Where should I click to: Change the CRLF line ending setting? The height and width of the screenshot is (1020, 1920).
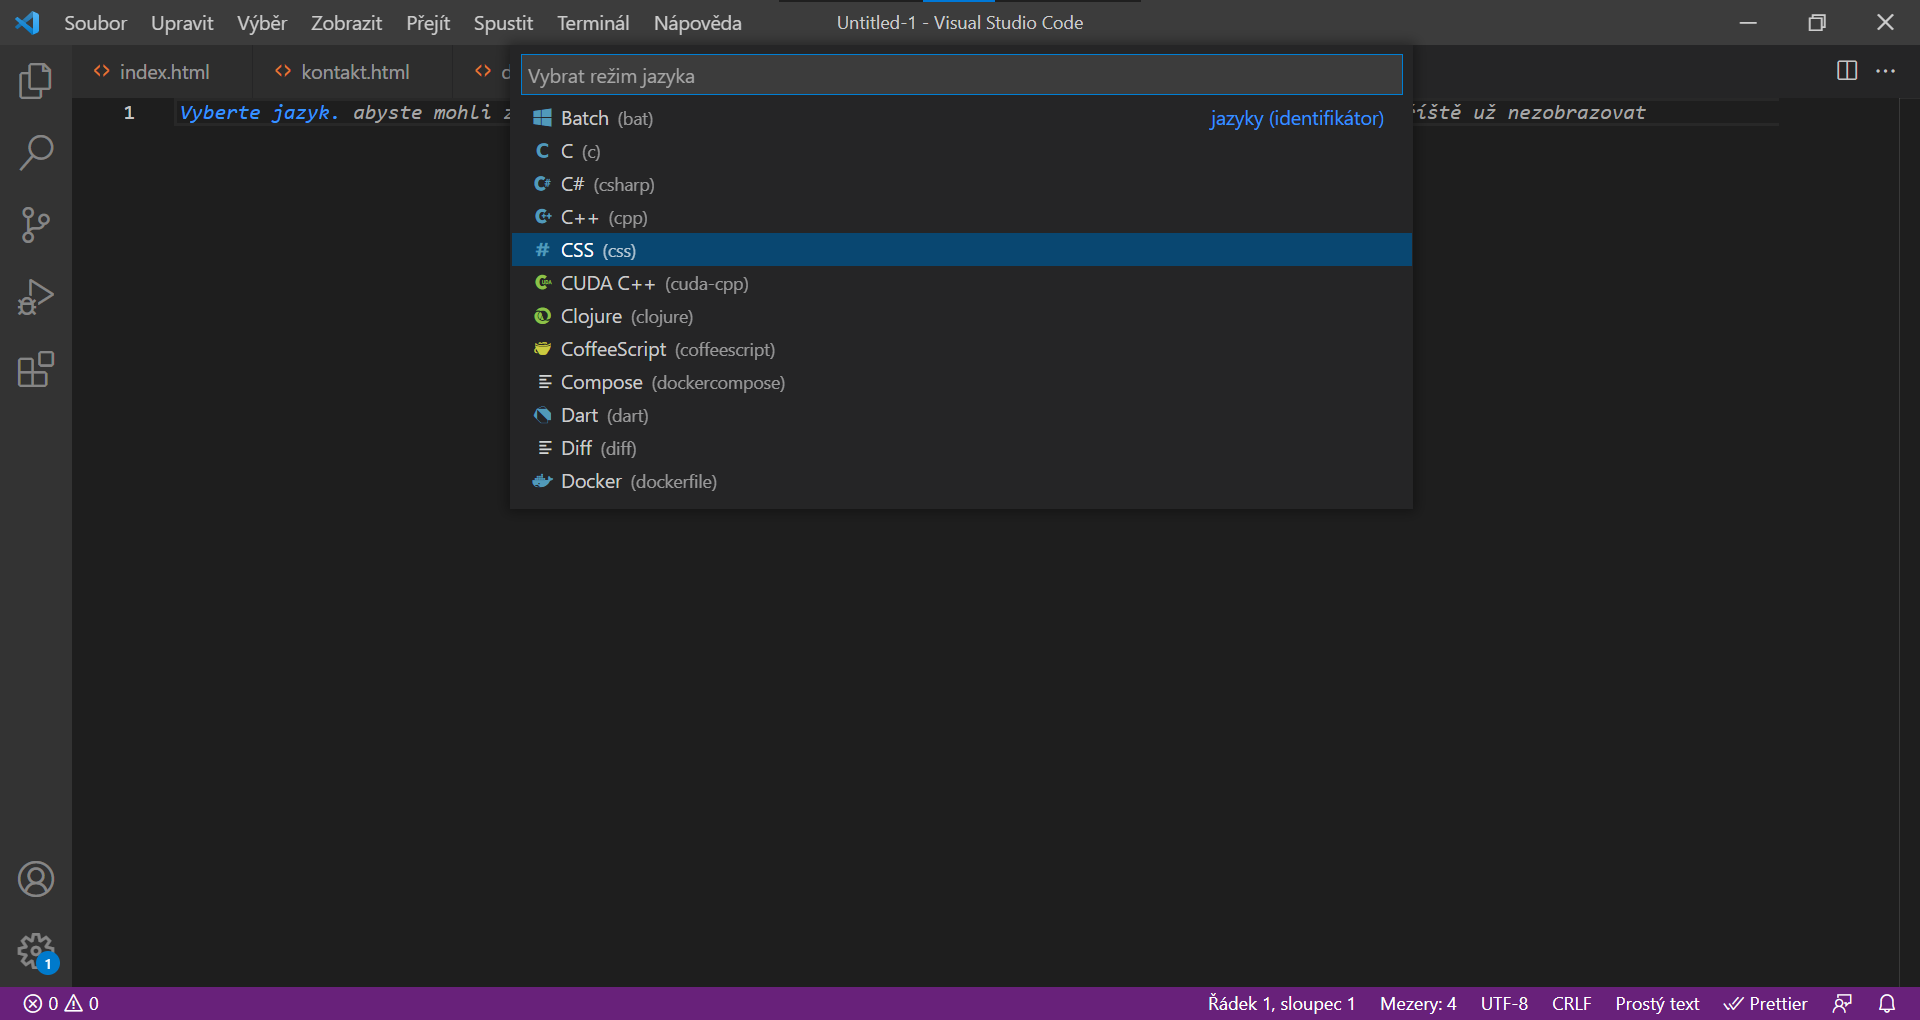click(1571, 1003)
